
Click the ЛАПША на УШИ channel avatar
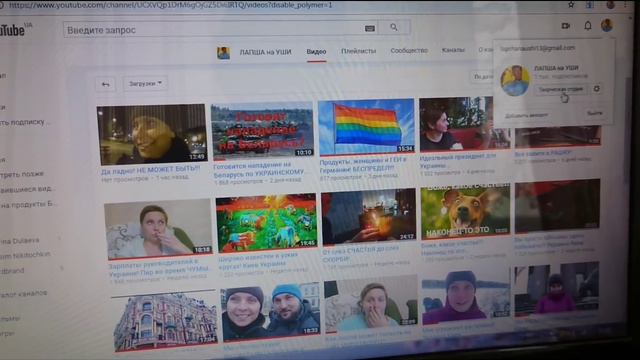(x=223, y=53)
